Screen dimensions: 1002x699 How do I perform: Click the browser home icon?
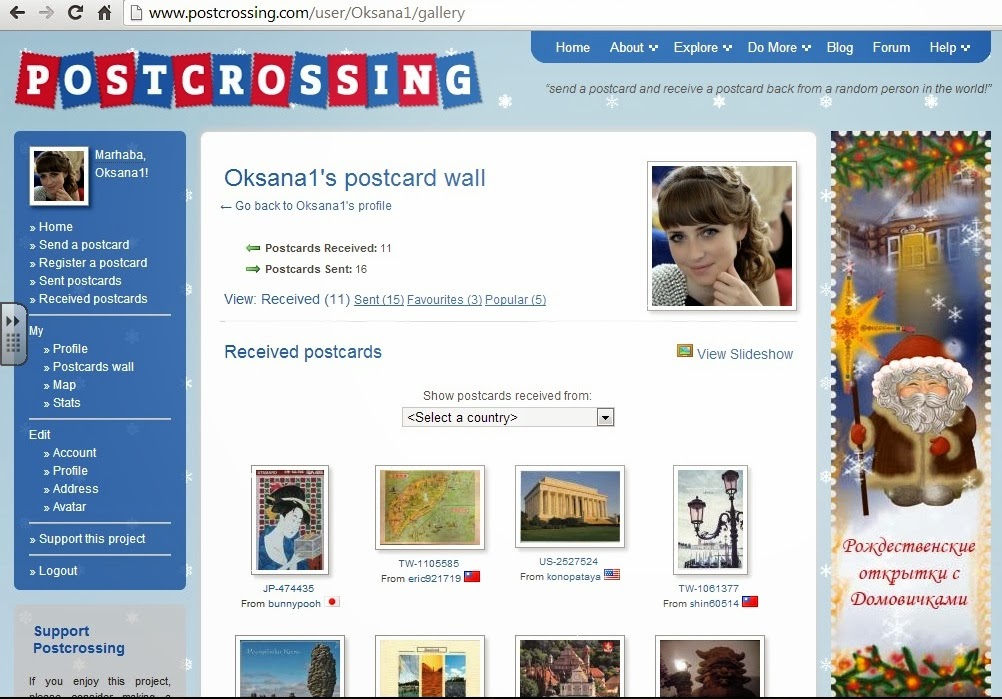tap(104, 12)
